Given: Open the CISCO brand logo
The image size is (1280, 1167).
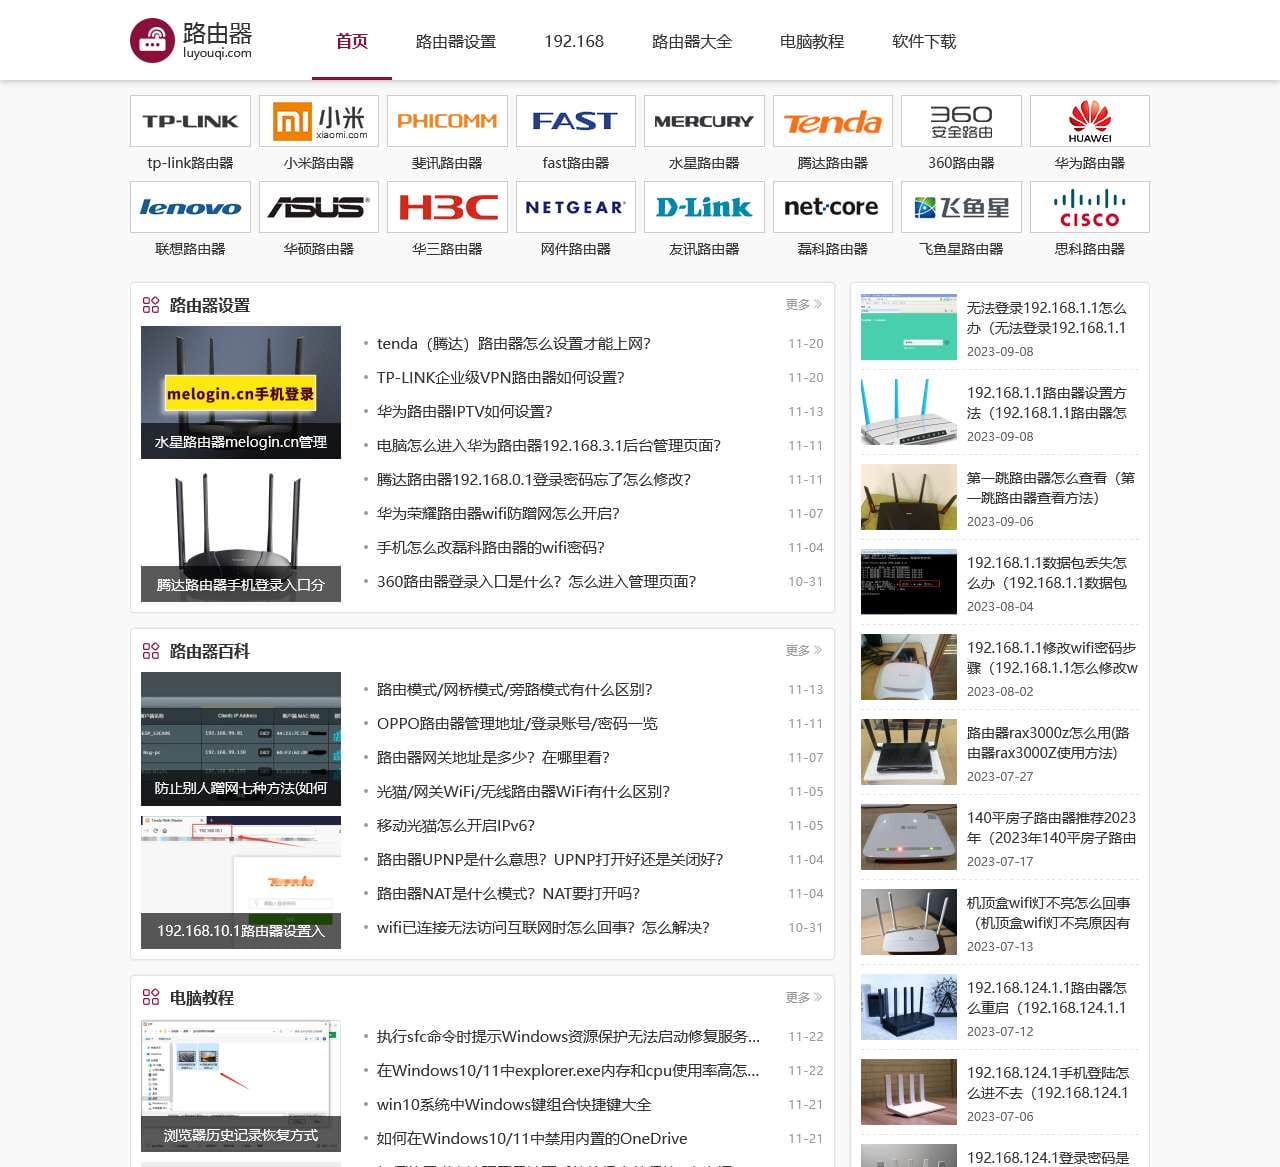Looking at the screenshot, I should click(x=1090, y=207).
